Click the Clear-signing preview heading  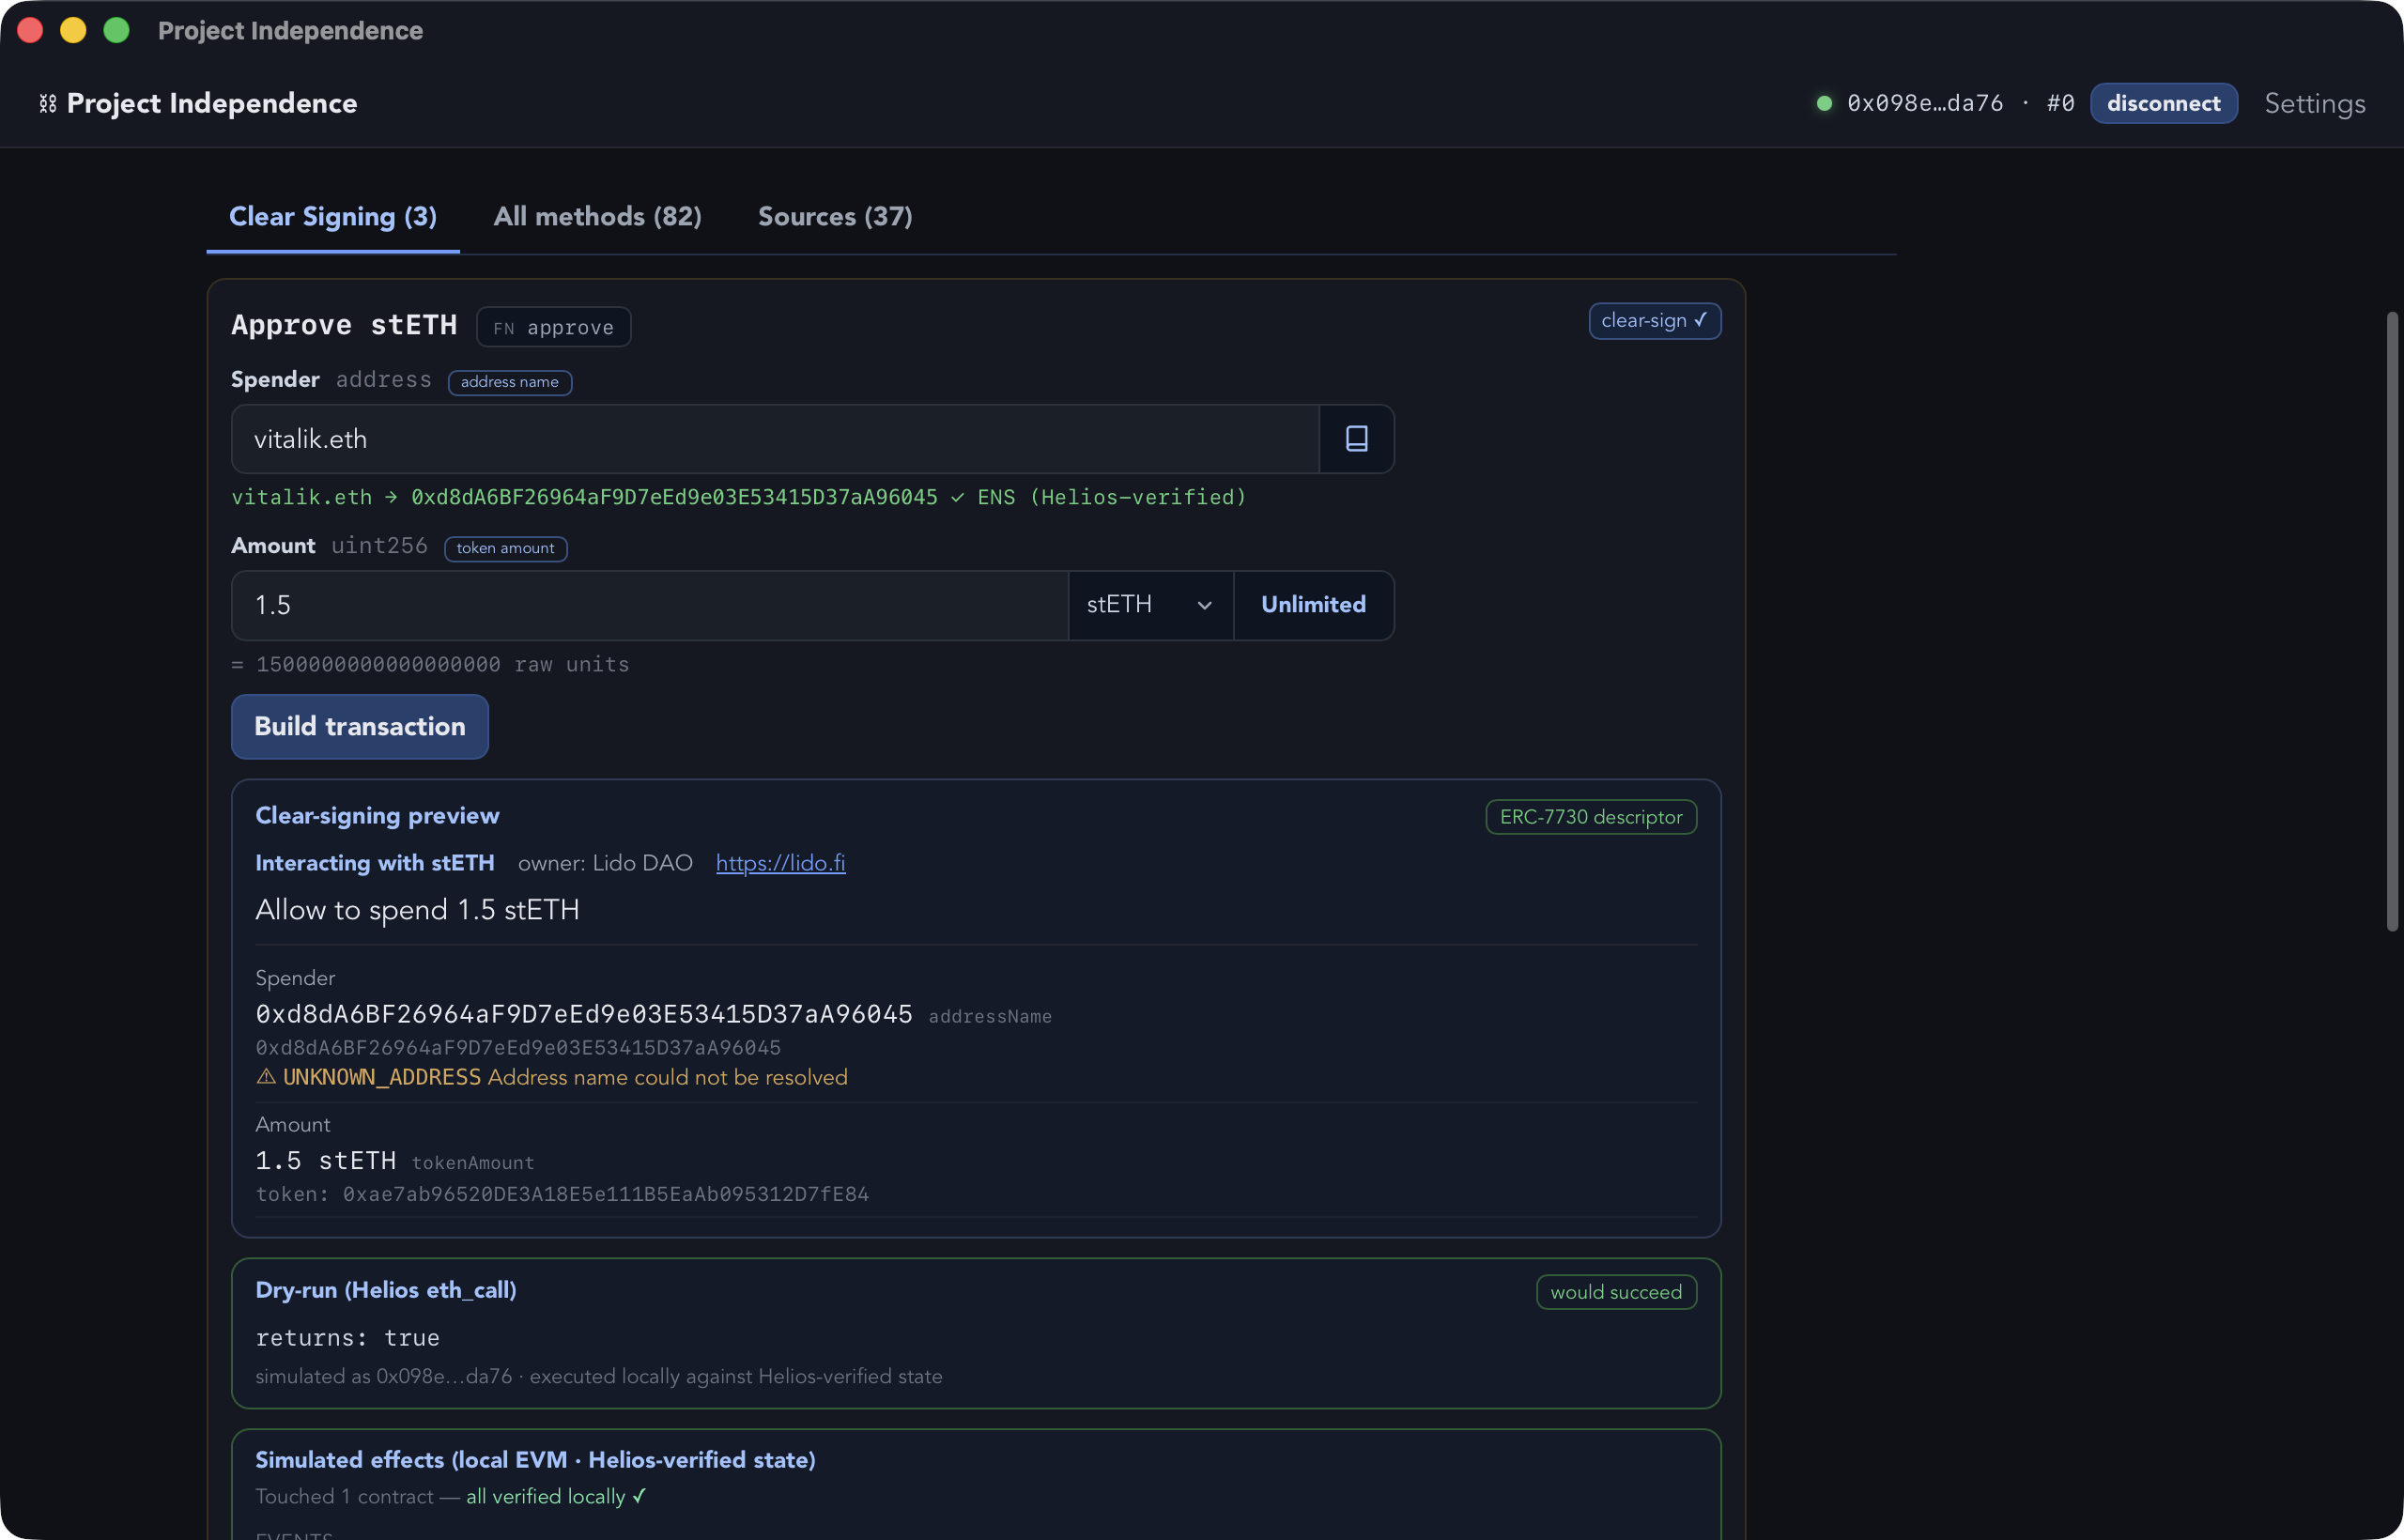(x=377, y=815)
